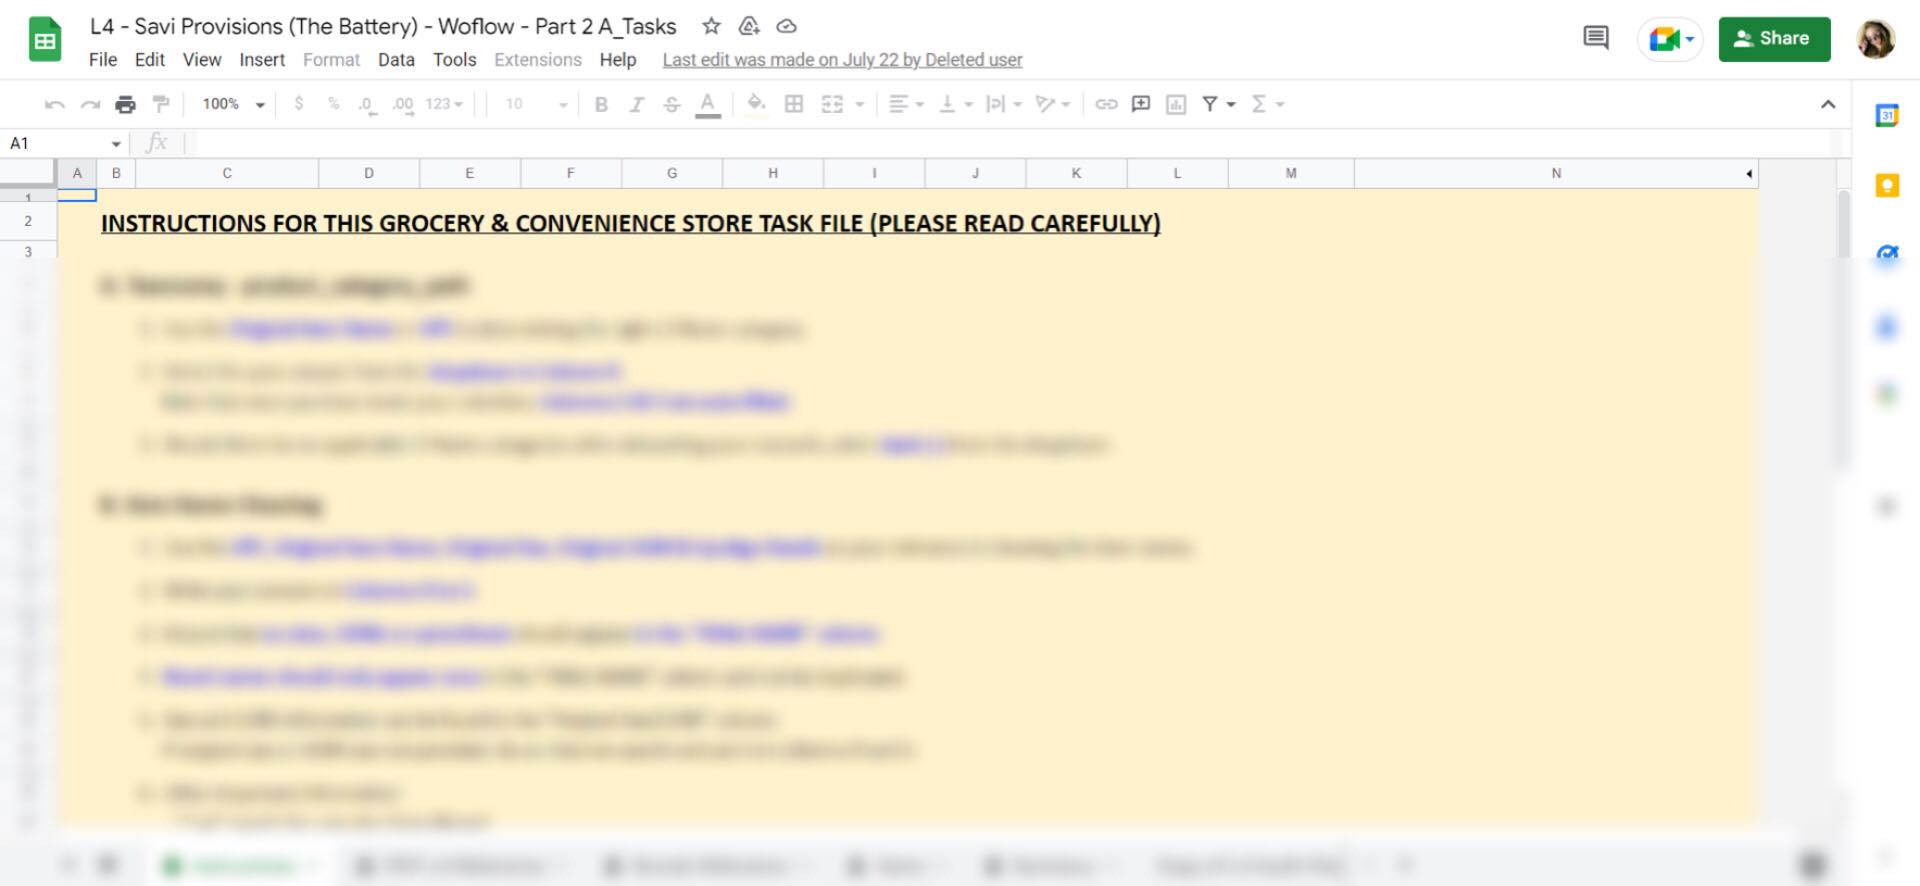Open text rotation dropdown
This screenshot has width=1920, height=886.
pyautogui.click(x=1053, y=104)
